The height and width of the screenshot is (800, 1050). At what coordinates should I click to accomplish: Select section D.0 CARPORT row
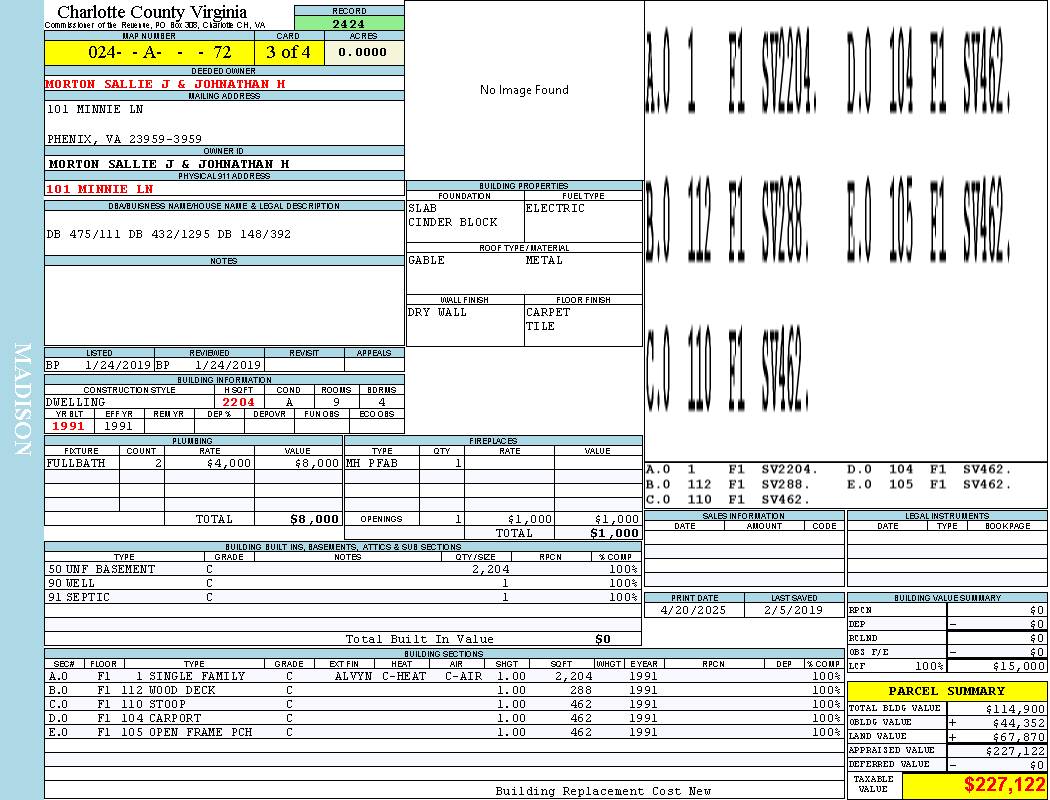(445, 719)
